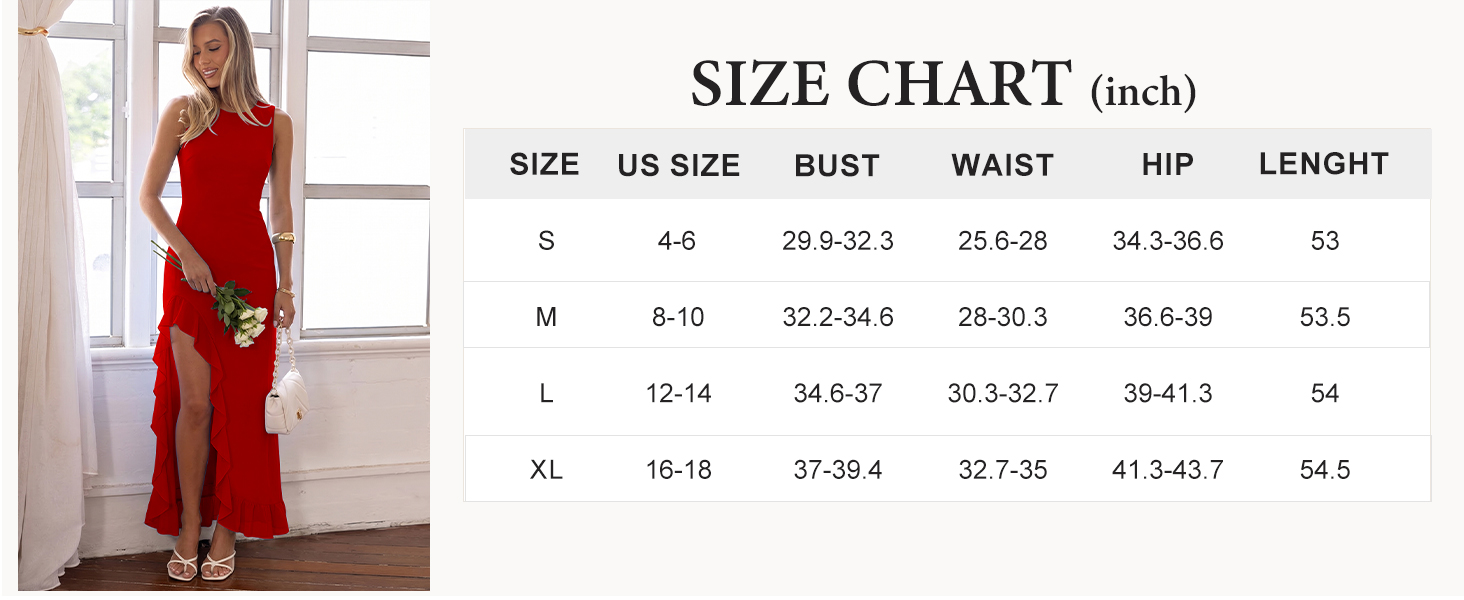Click length value 53.5
This screenshot has width=1464, height=600.
click(x=1325, y=317)
